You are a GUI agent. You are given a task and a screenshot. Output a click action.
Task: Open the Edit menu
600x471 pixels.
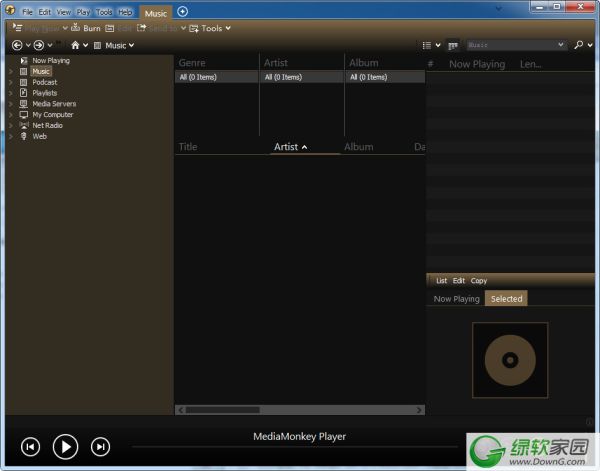[44, 12]
